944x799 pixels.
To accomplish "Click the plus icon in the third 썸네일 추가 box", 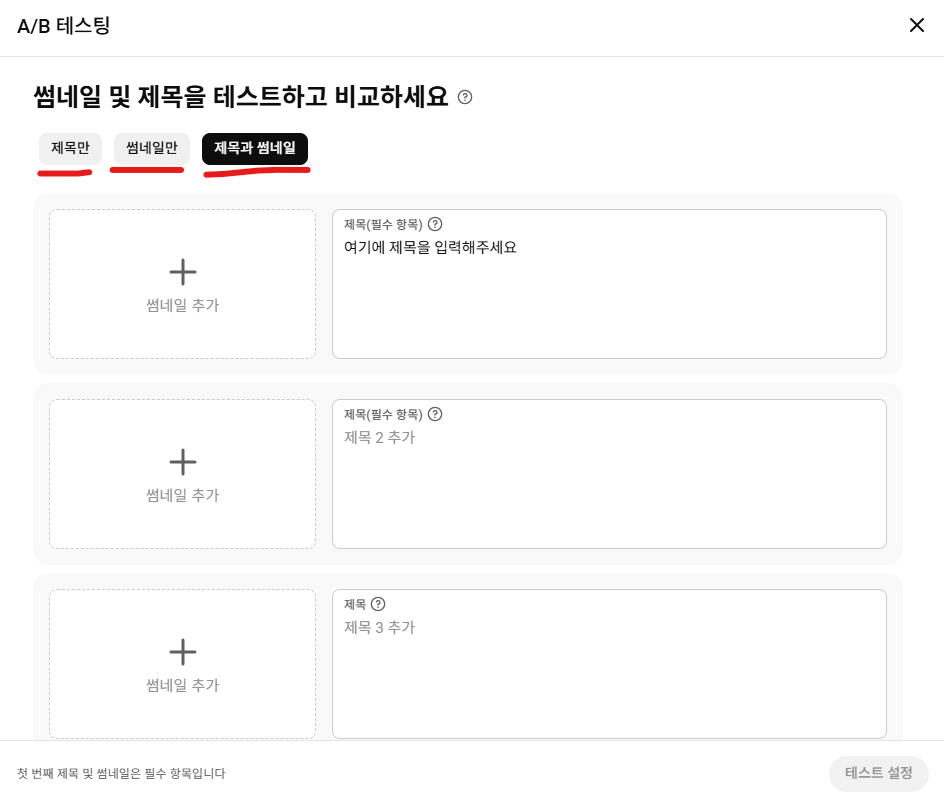I will click(183, 651).
